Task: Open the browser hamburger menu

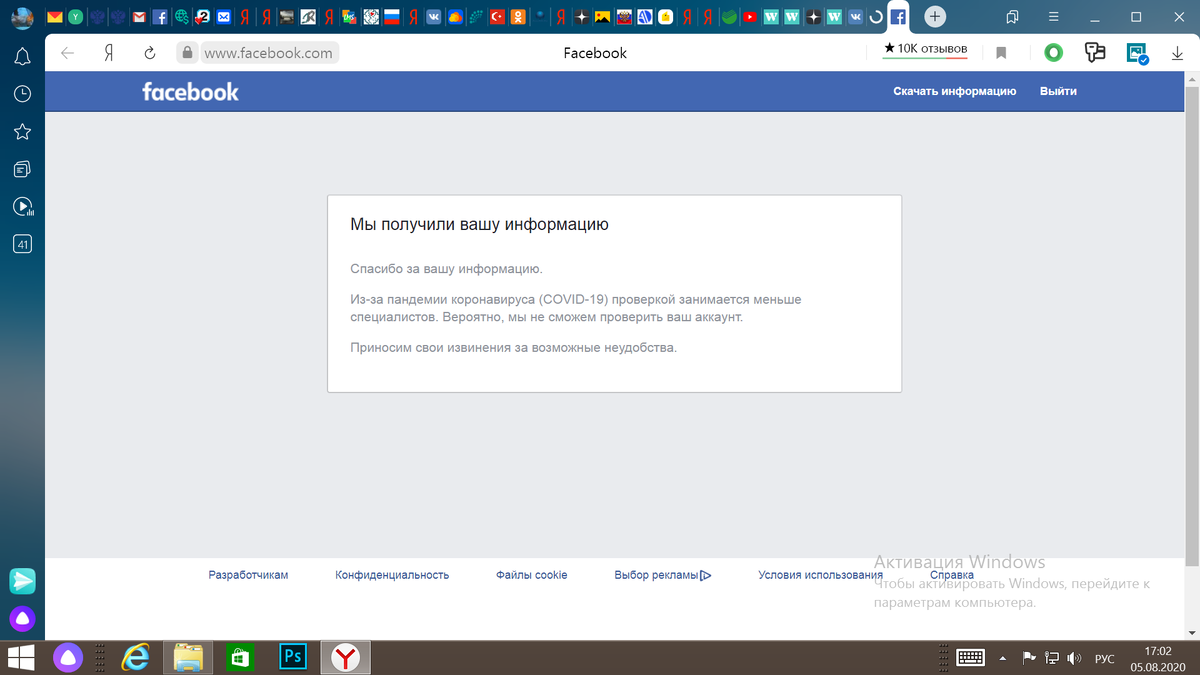Action: coord(1053,17)
